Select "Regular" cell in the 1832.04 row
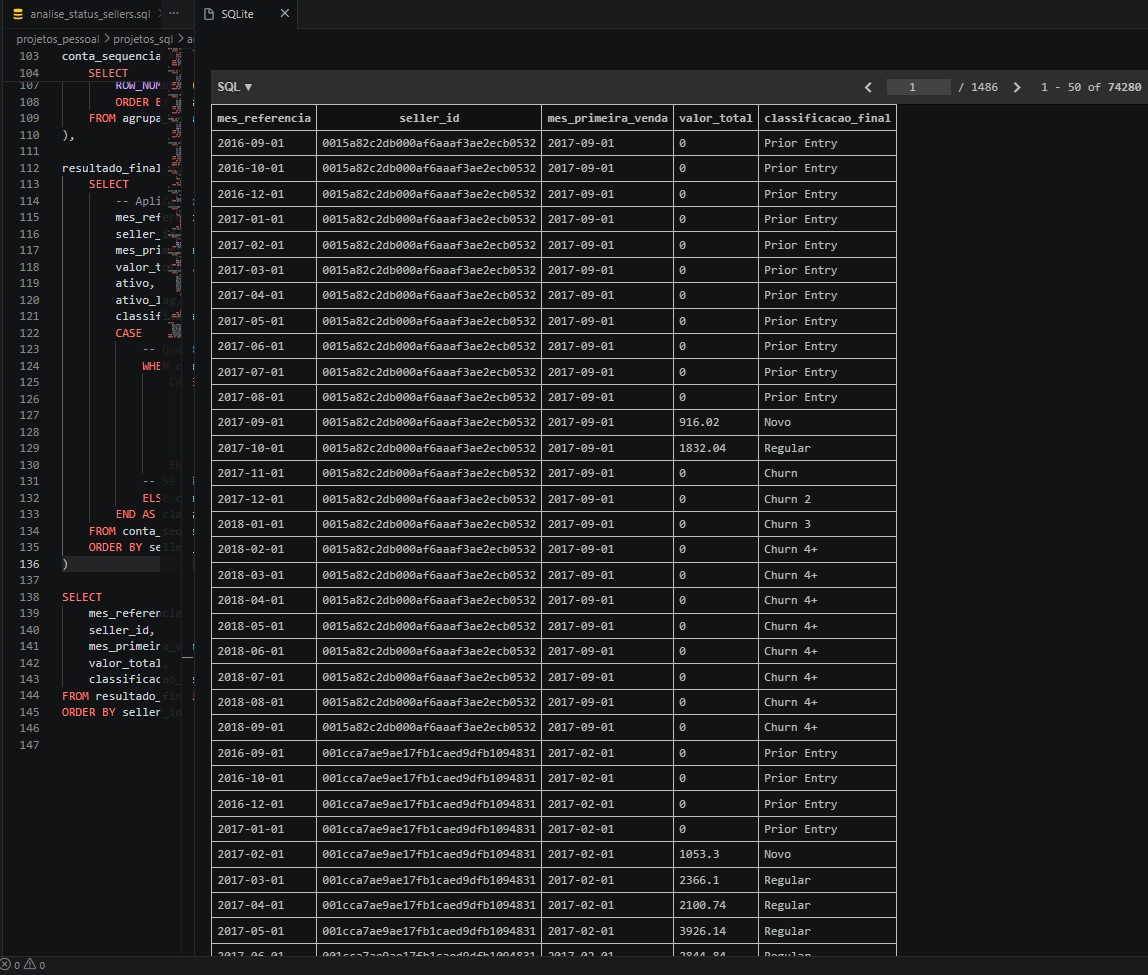This screenshot has height=975, width=1148. pos(827,448)
